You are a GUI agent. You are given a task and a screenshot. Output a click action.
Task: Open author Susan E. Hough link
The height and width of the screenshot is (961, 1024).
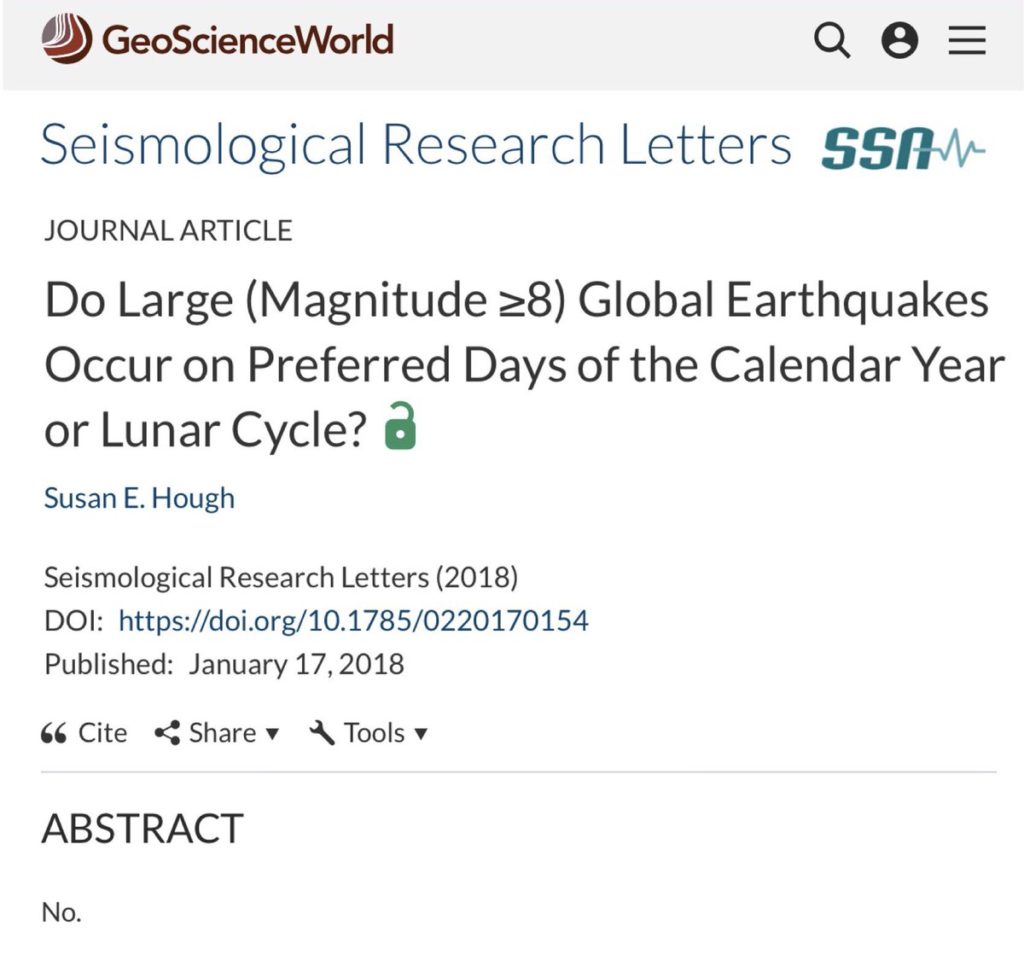tap(139, 498)
